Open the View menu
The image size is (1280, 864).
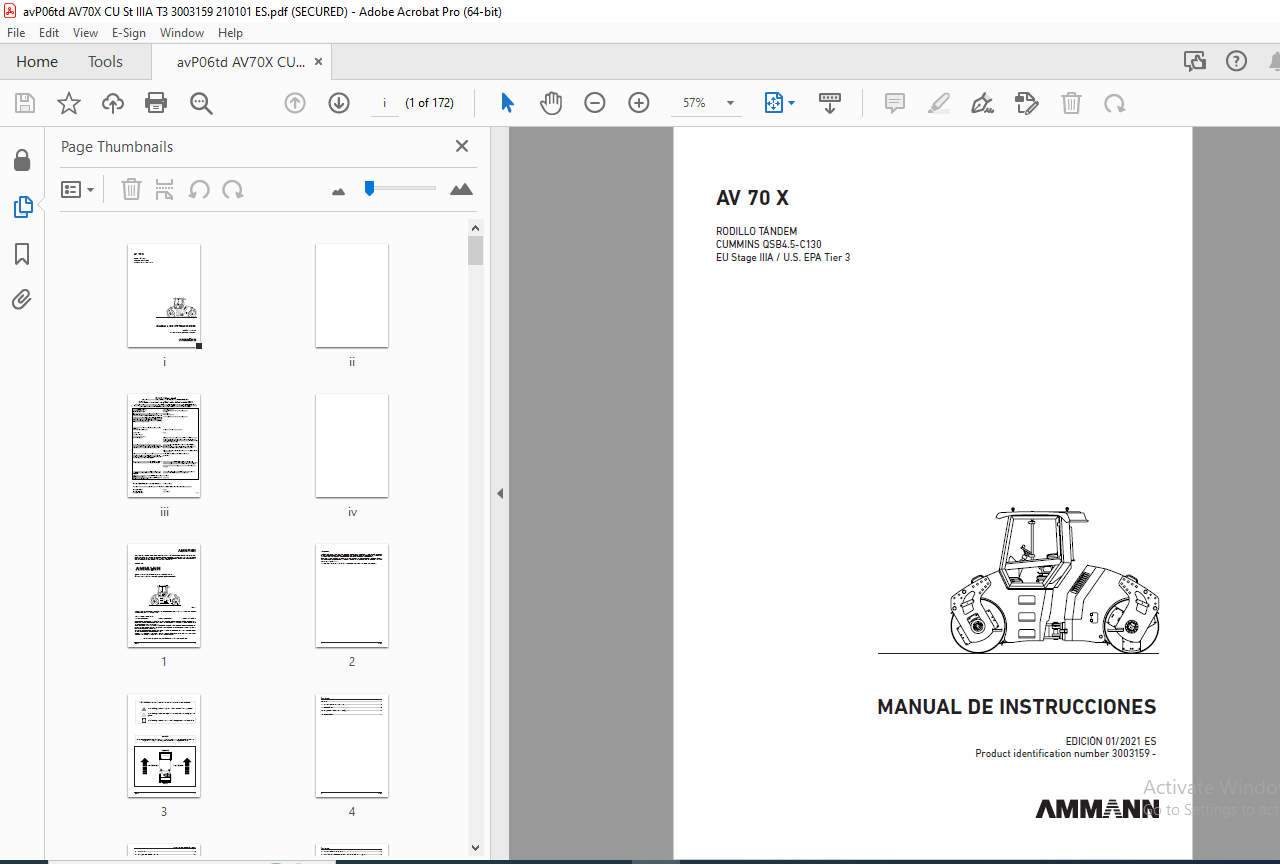point(85,32)
